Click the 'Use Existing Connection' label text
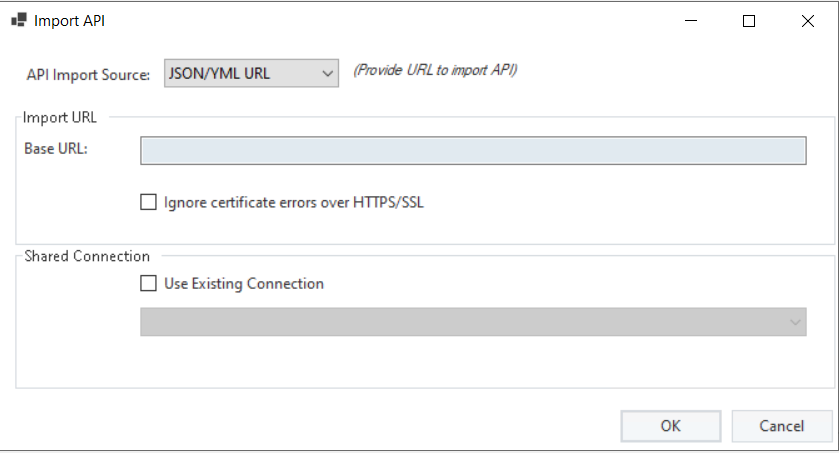This screenshot has height=453, width=839. (244, 283)
